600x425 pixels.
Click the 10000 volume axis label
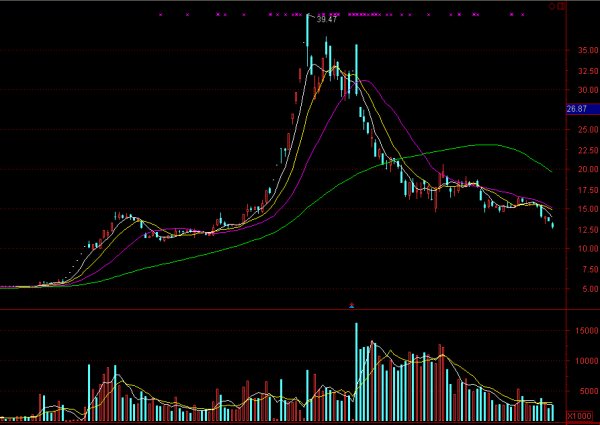[x=580, y=361]
